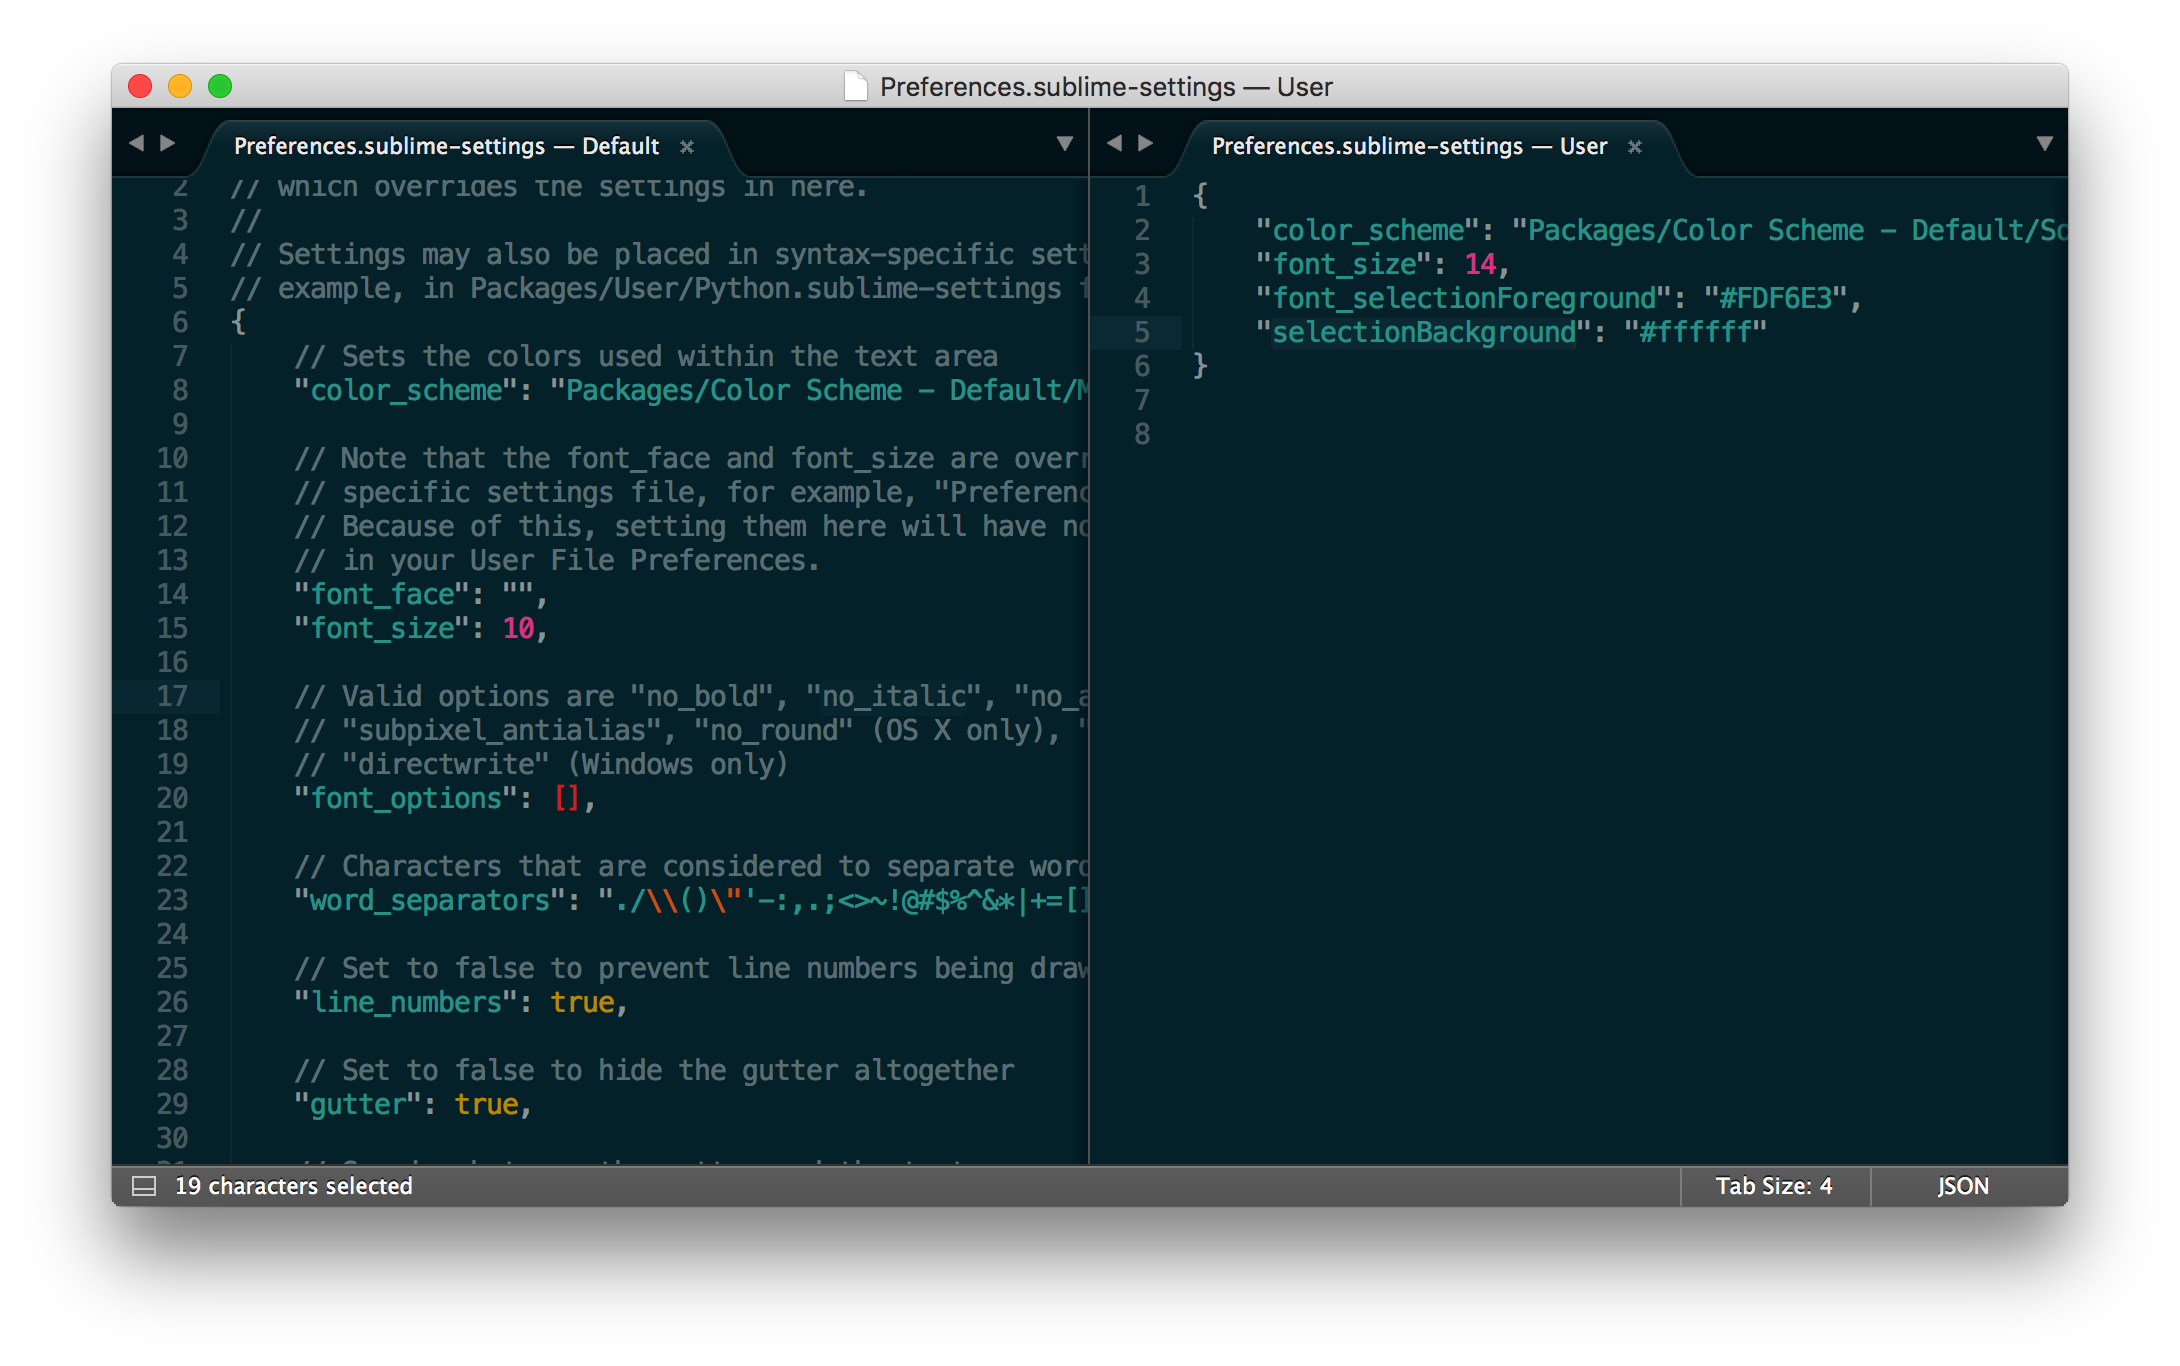This screenshot has height=1366, width=2180.
Task: Open the Tab Size selector
Action: [1774, 1186]
